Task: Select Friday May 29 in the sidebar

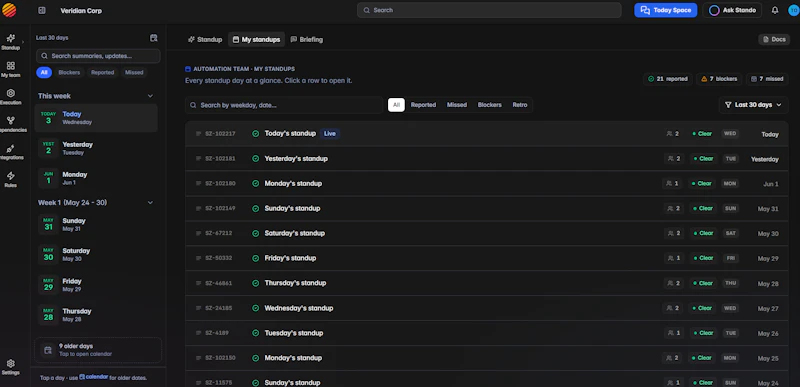Action: point(96,285)
